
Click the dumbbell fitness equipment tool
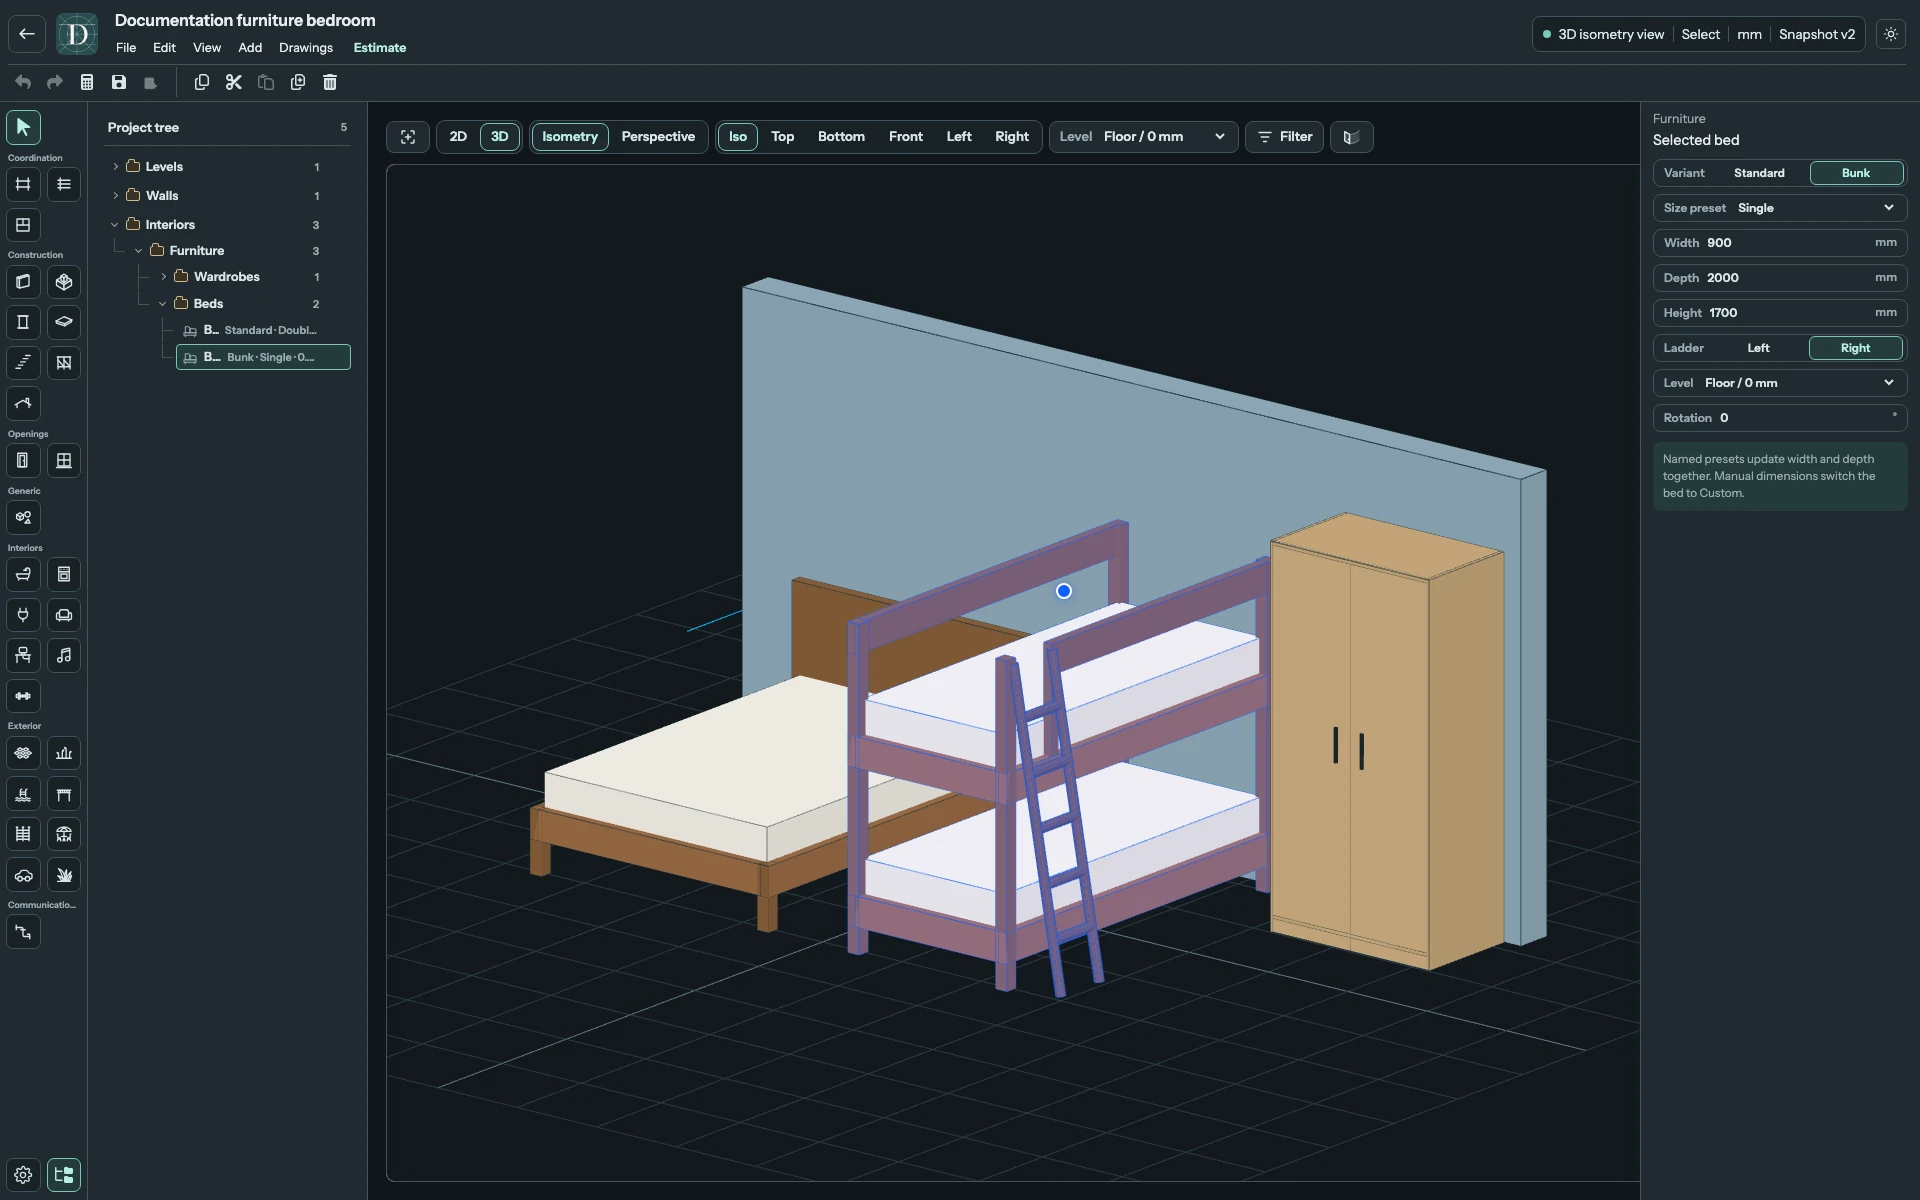pos(23,696)
